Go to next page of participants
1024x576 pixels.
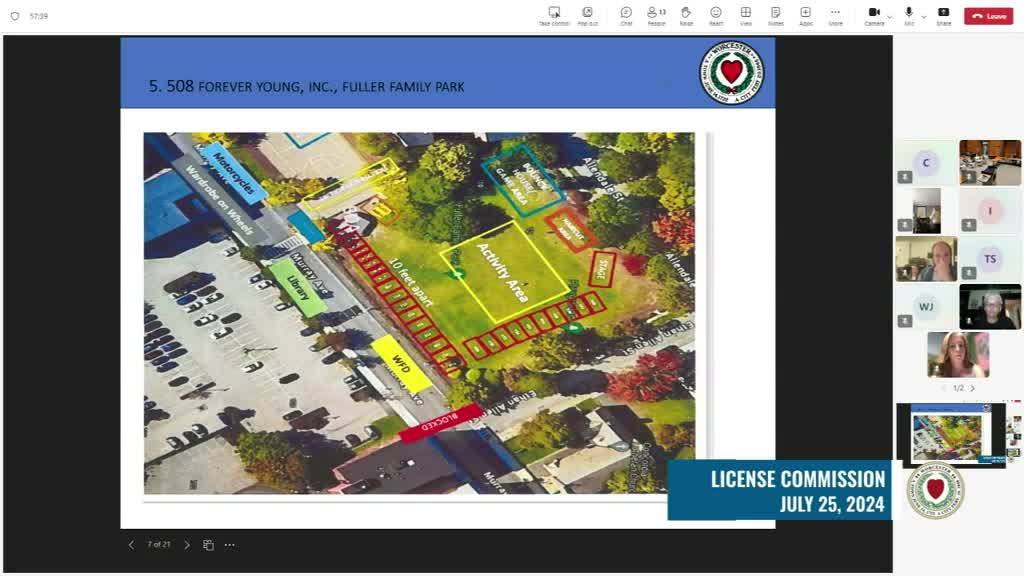tap(972, 388)
